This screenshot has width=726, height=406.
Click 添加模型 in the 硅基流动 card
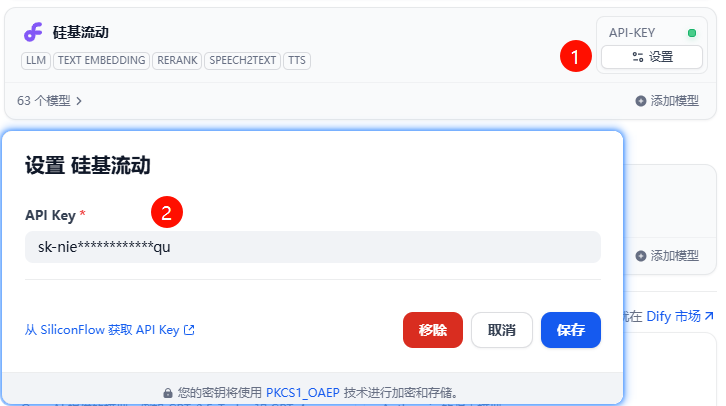667,100
